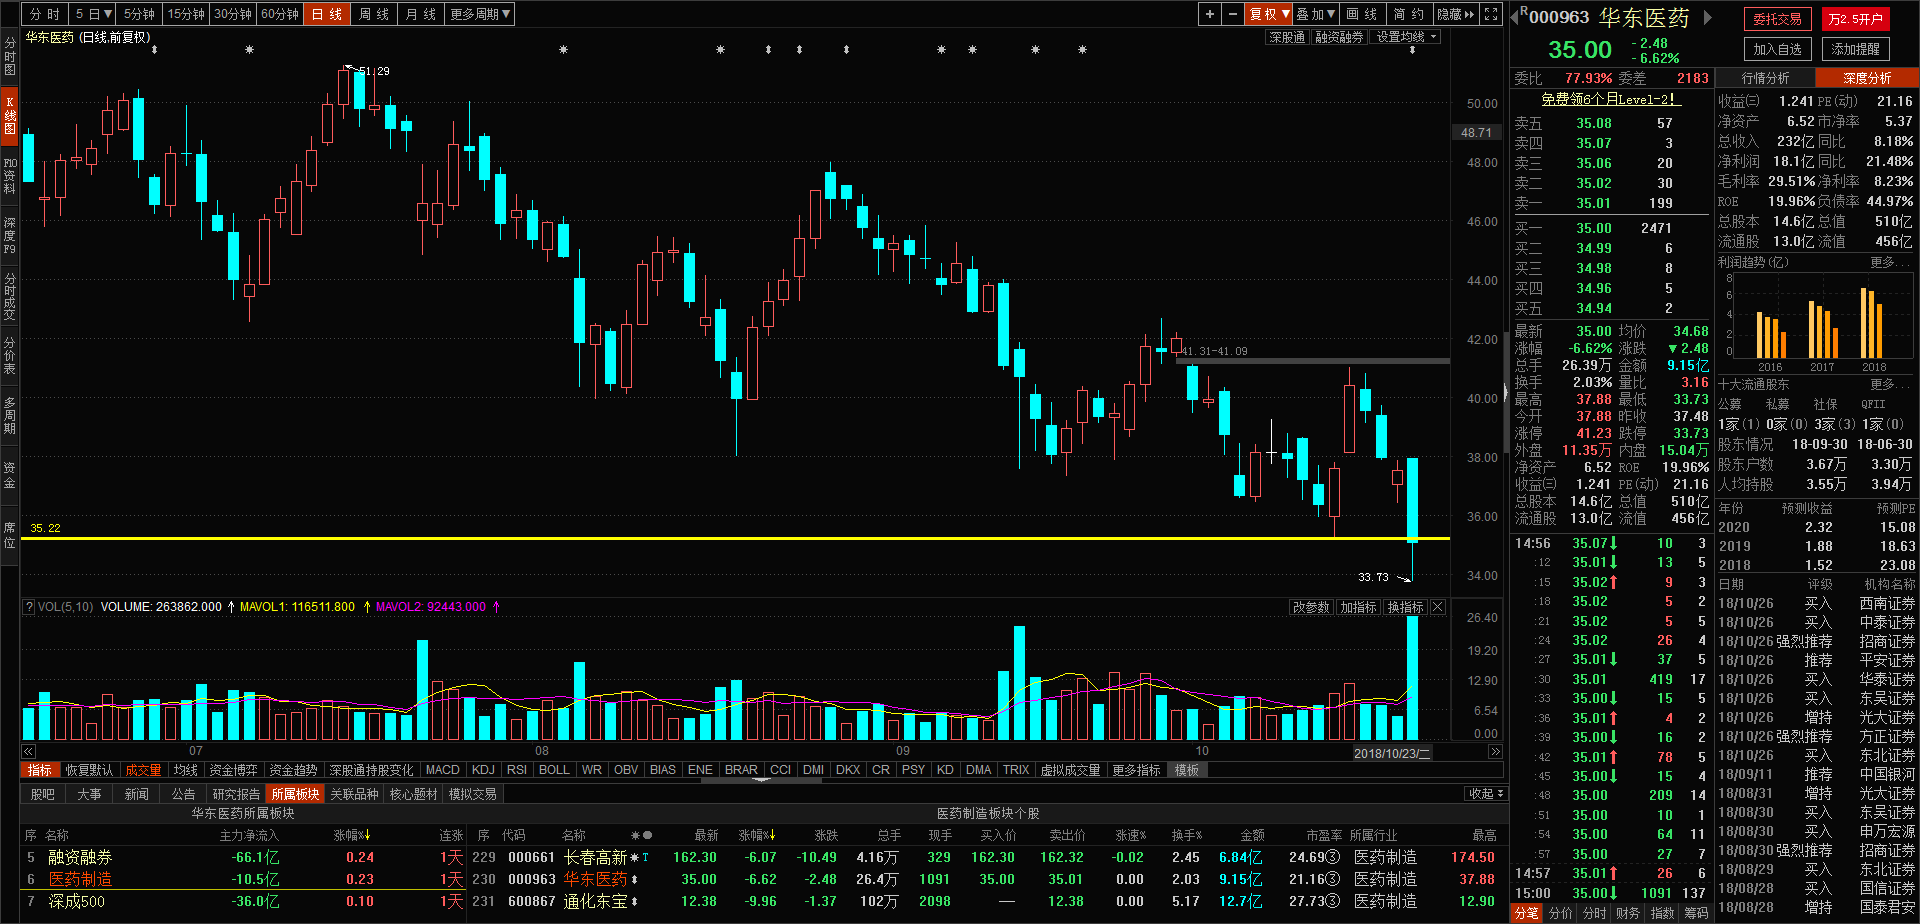Screen dimensions: 1920x924
Task: Click 换指标 in volume panel
Action: click(x=1405, y=607)
